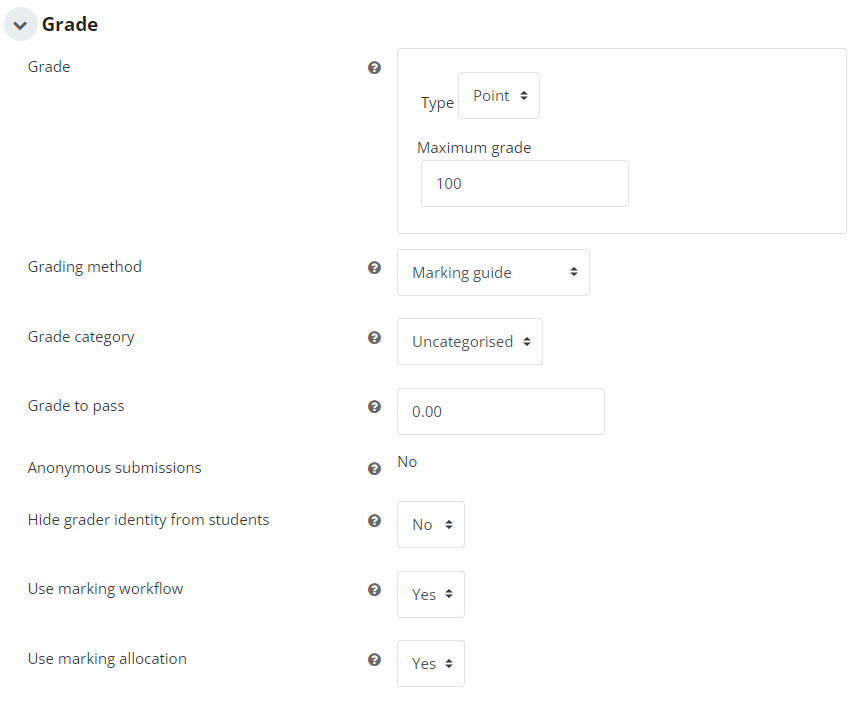852x705 pixels.
Task: Click the Maximum grade input field
Action: click(525, 184)
